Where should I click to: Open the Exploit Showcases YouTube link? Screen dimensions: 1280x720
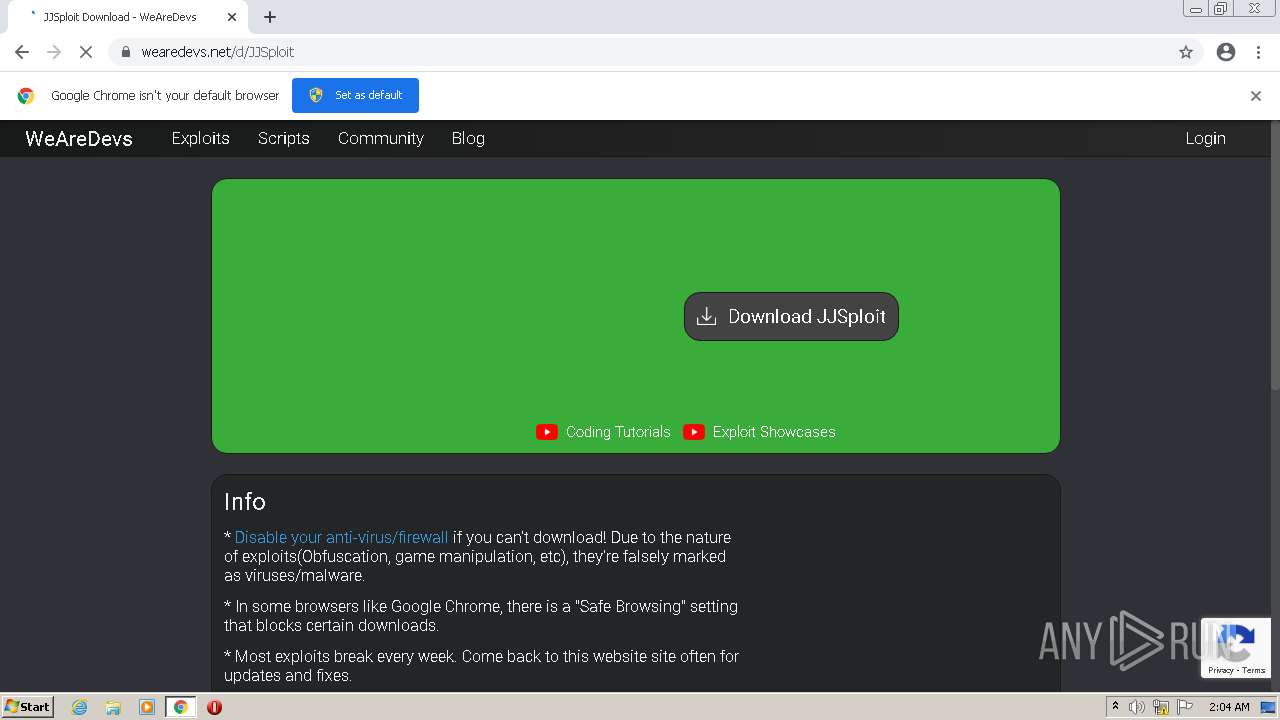(x=774, y=432)
